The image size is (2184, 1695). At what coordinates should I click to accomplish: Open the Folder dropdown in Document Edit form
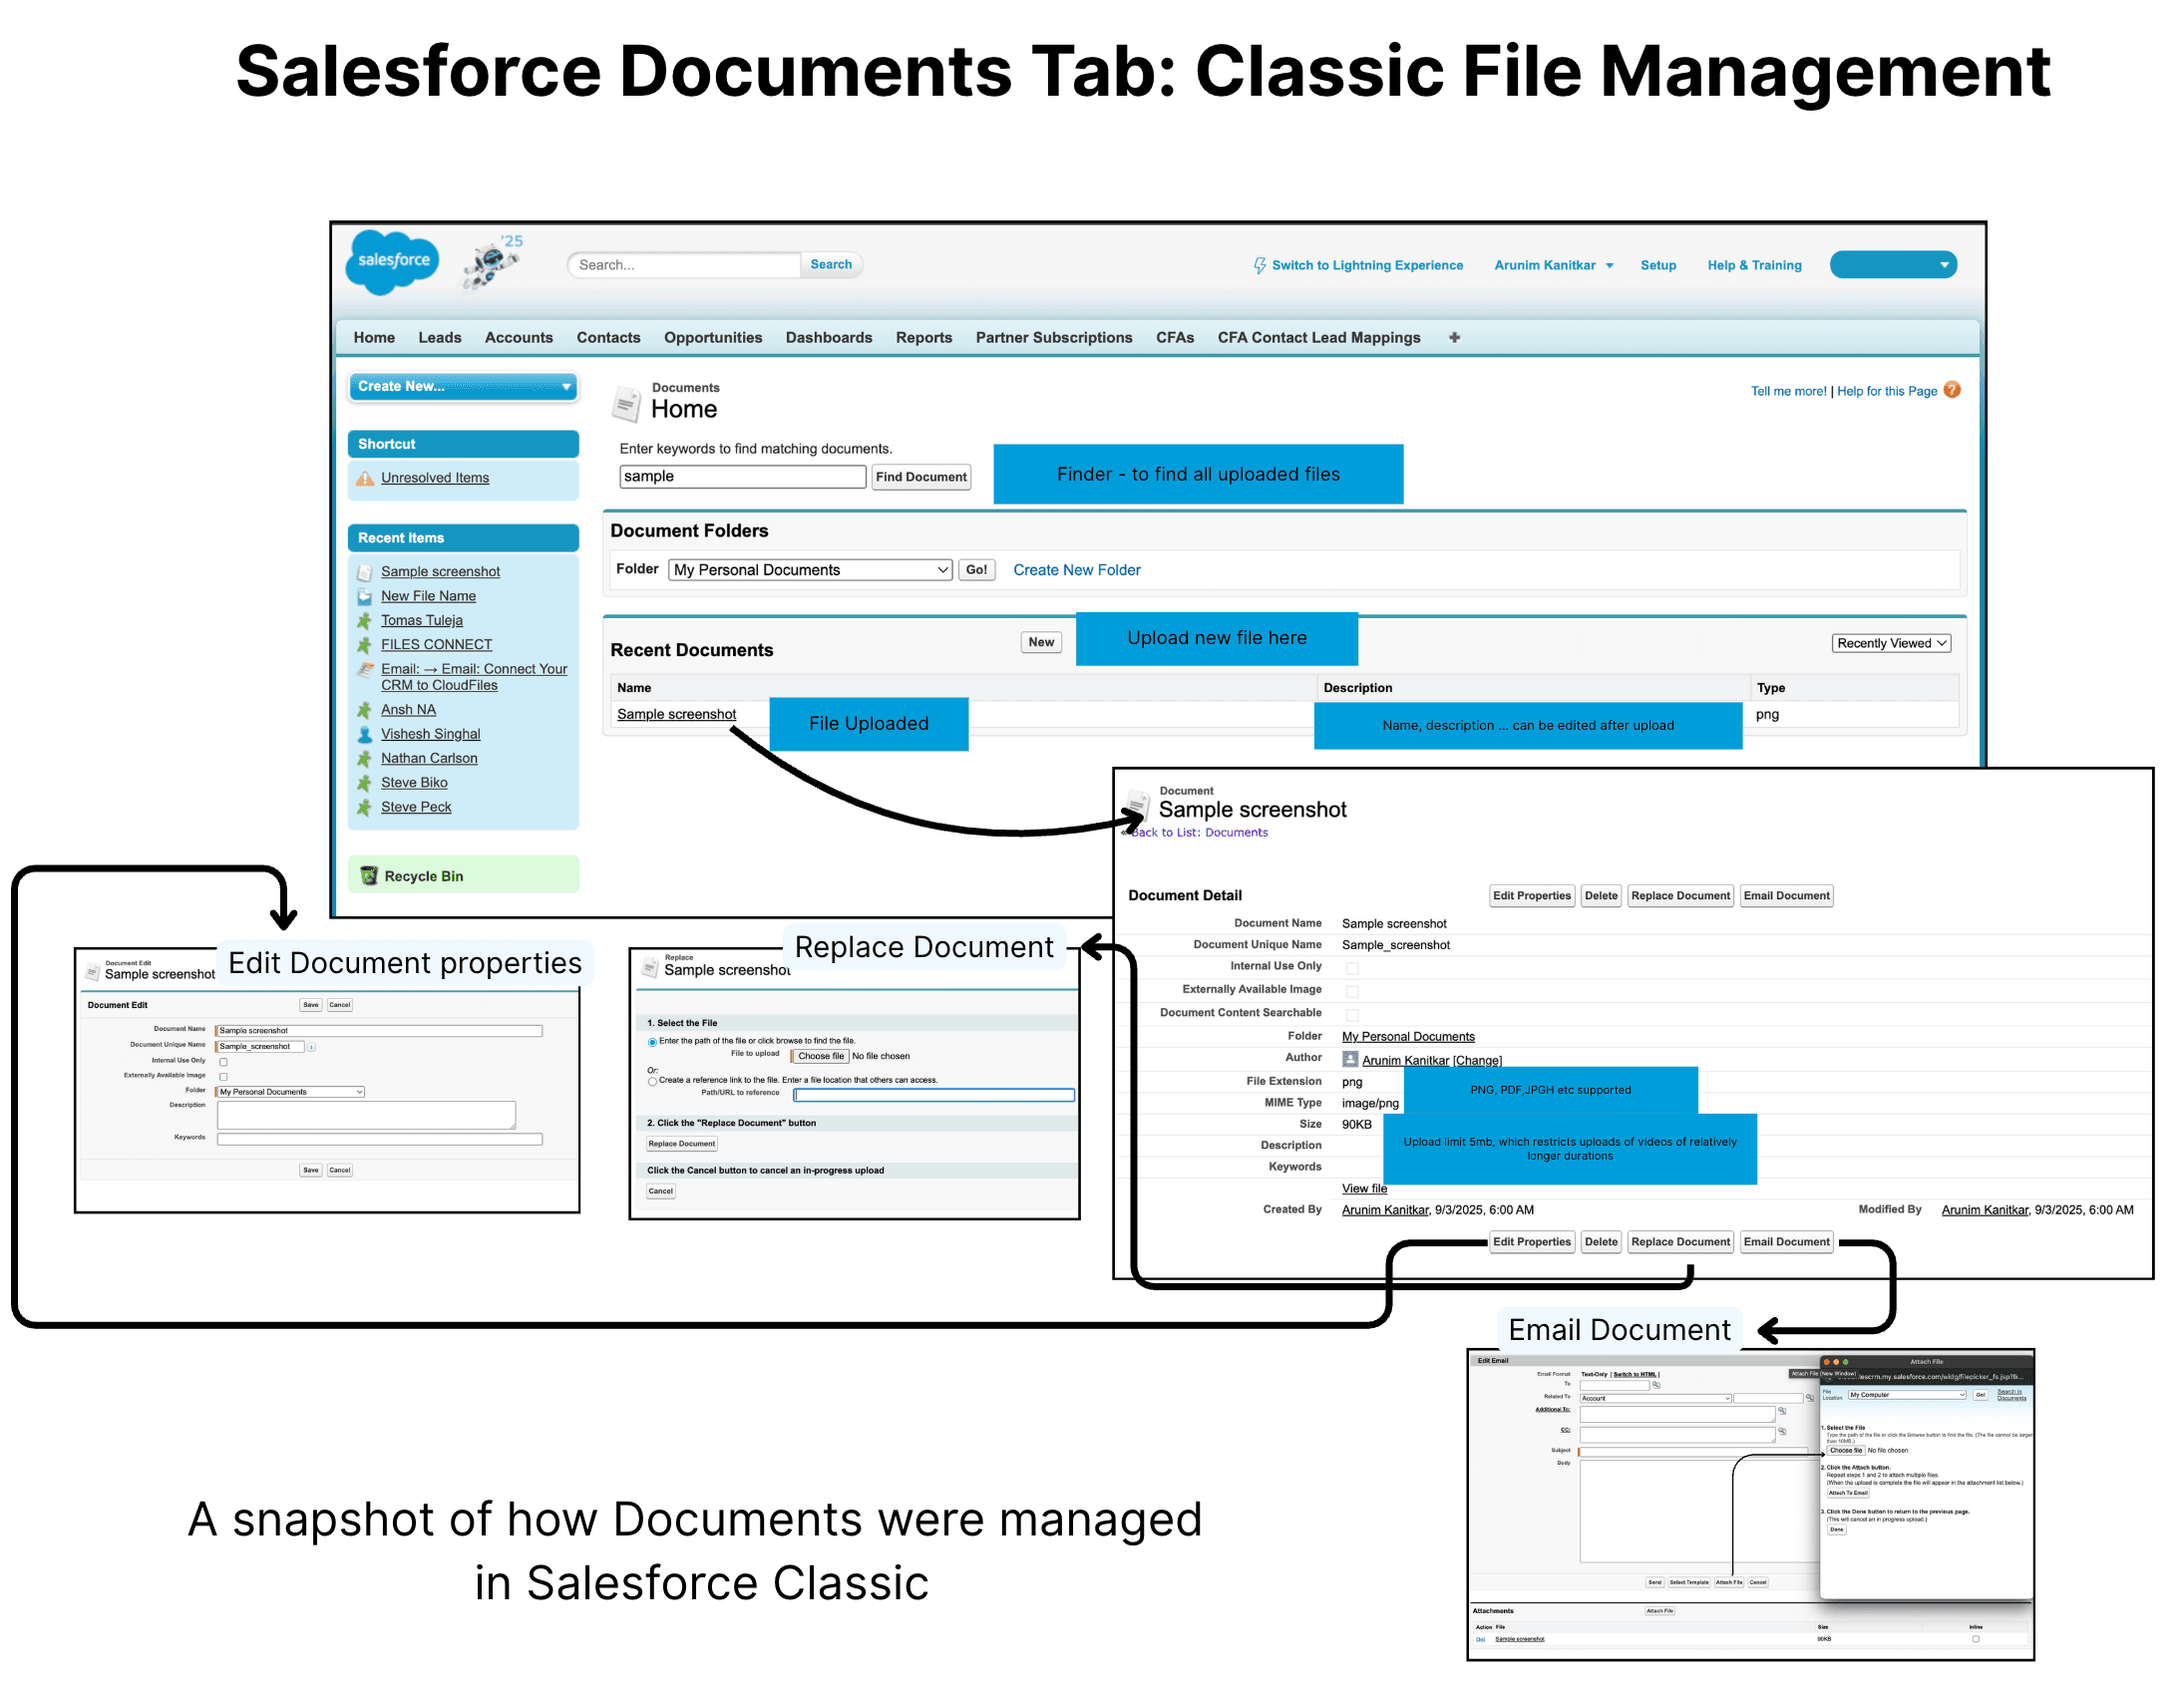tap(291, 1092)
